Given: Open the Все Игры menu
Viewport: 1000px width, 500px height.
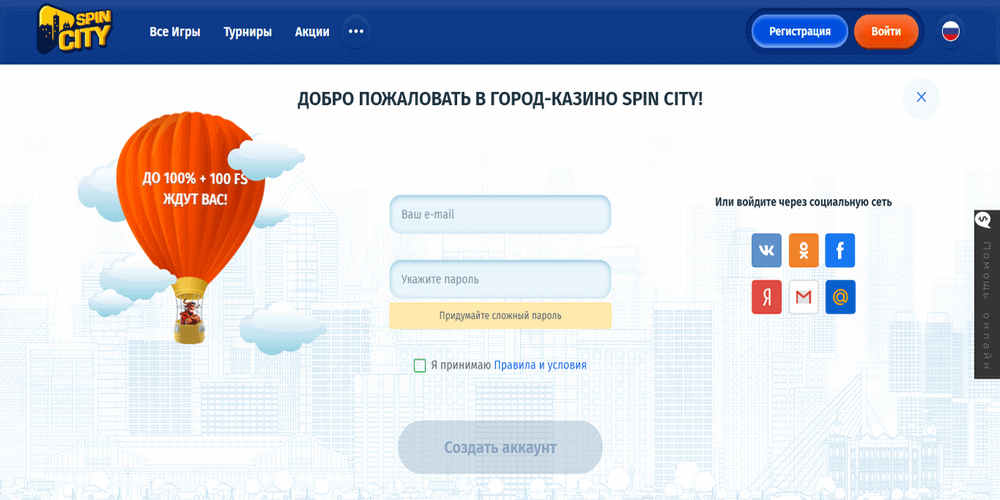Looking at the screenshot, I should click(x=175, y=32).
